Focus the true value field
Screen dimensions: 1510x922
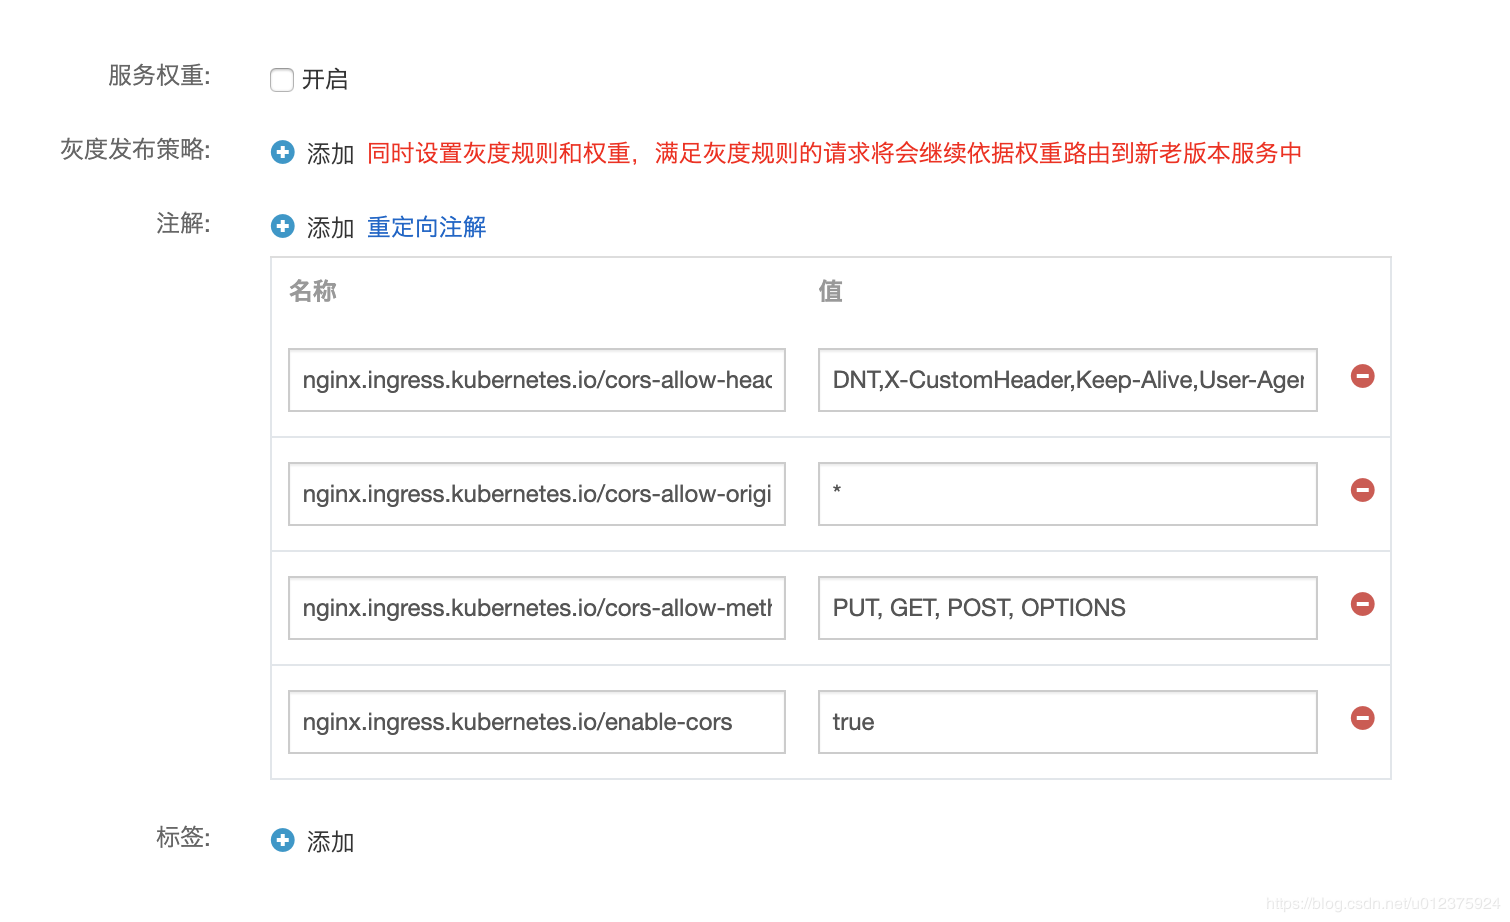[1068, 722]
